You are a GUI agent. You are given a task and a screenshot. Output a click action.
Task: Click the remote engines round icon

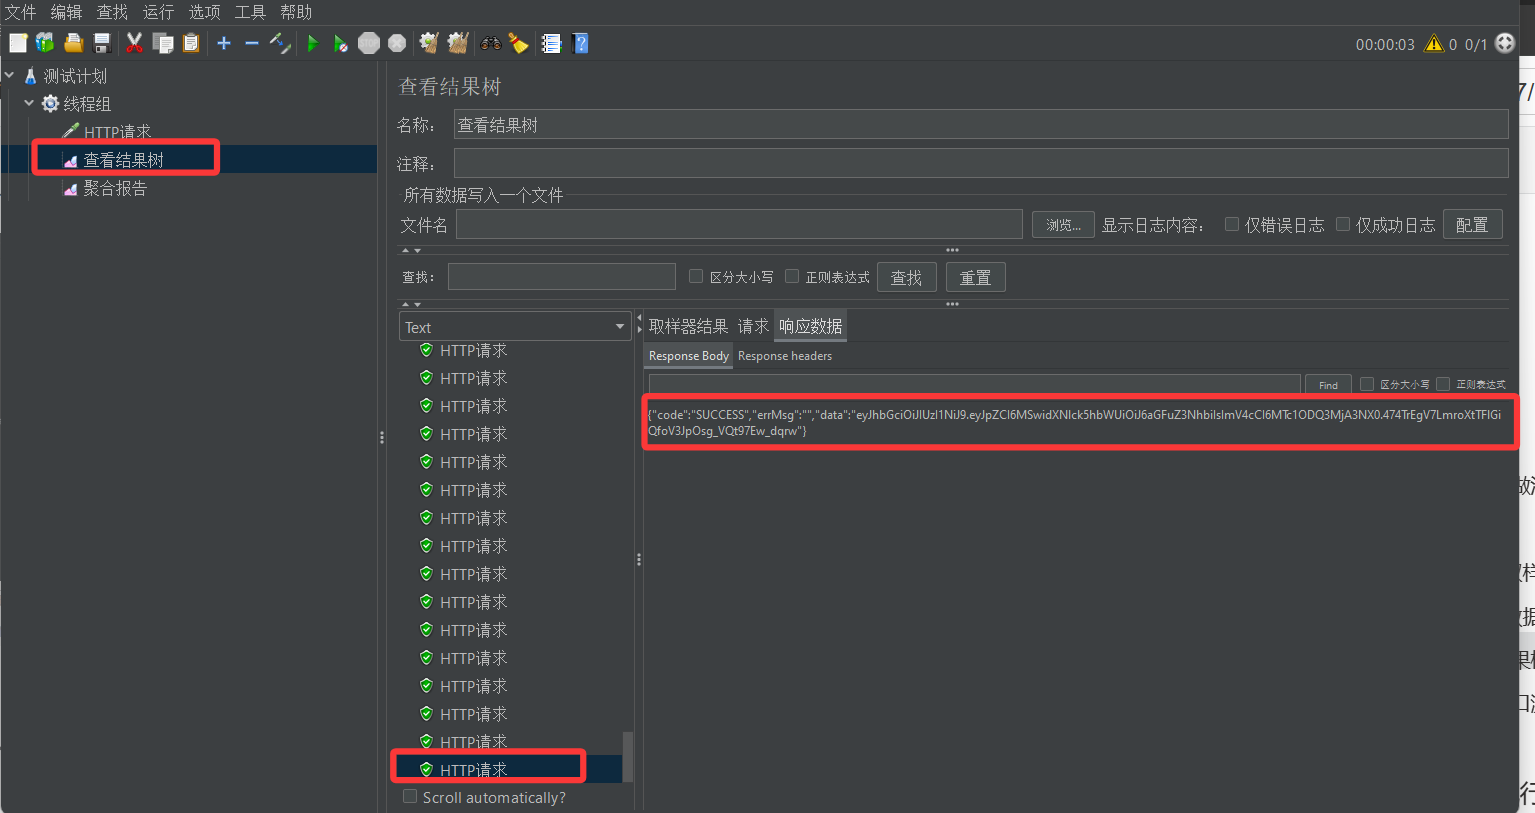point(1505,43)
